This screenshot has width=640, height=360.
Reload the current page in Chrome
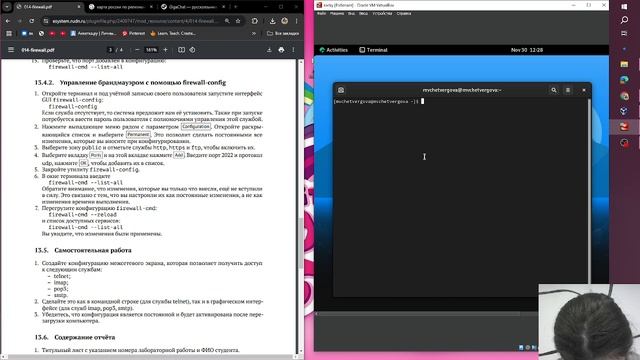31,21
